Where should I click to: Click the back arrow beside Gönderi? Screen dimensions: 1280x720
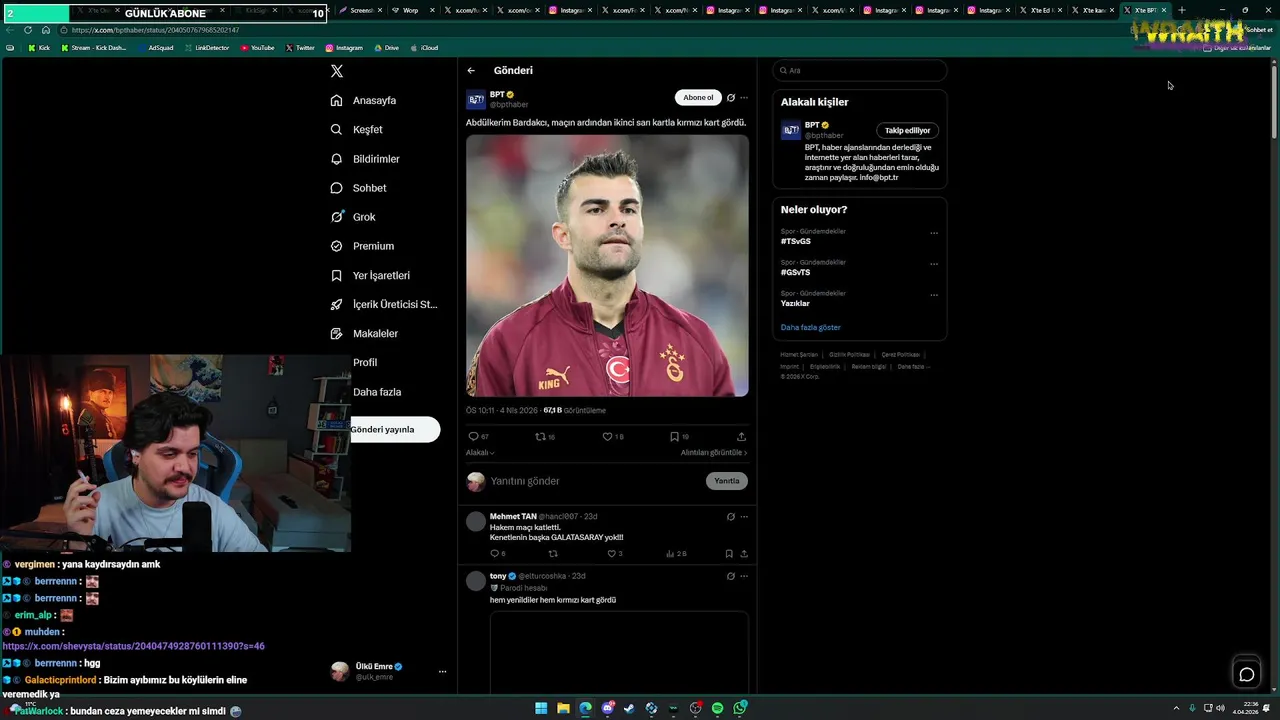tap(471, 71)
